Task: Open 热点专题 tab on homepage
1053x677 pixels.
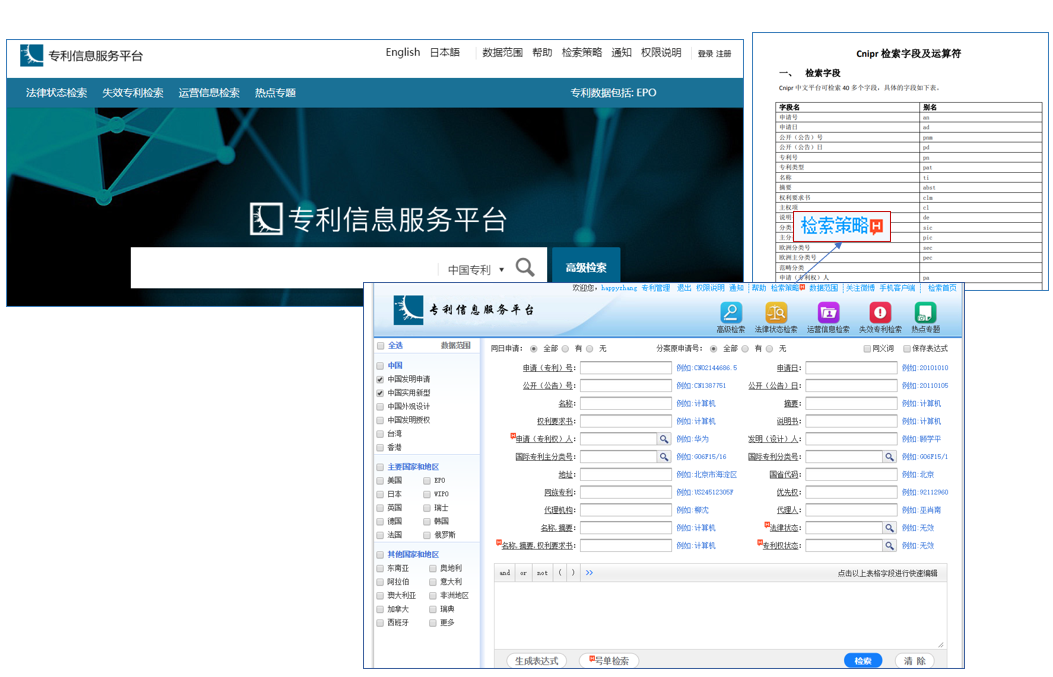Action: point(275,93)
